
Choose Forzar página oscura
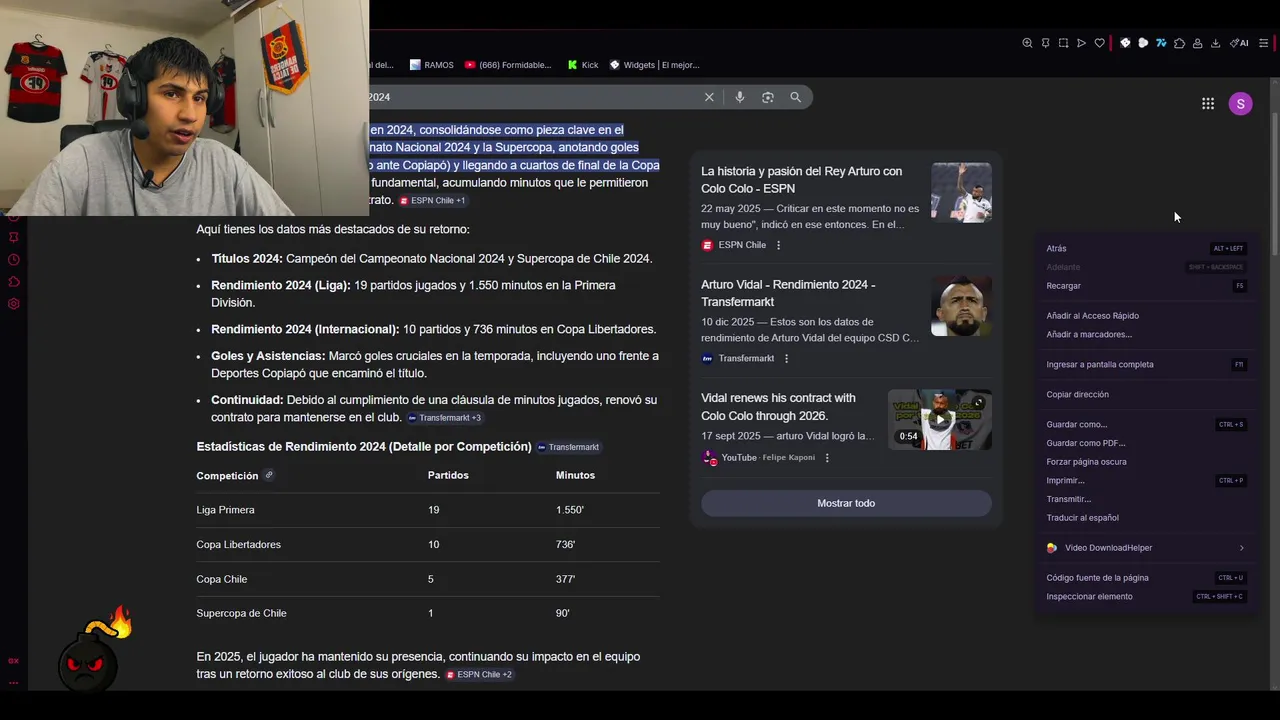point(1145,462)
